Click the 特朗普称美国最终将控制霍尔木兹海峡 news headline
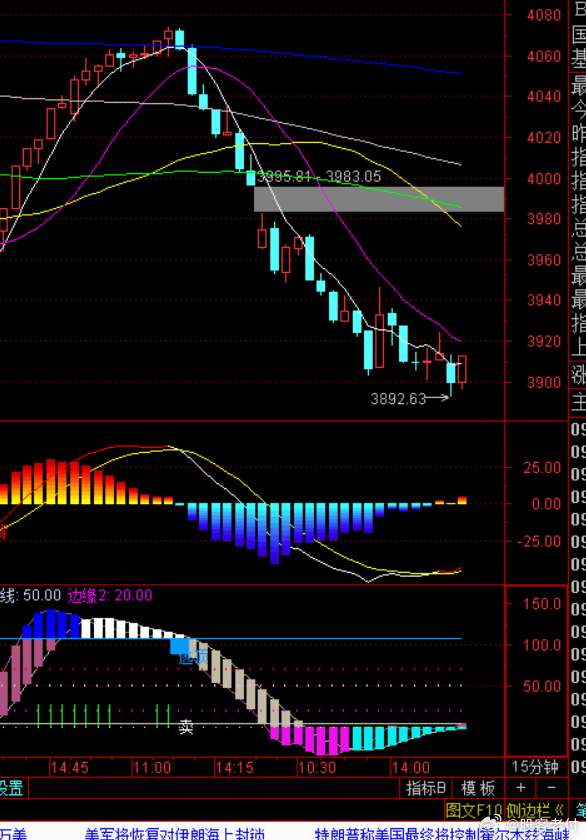 (442, 834)
